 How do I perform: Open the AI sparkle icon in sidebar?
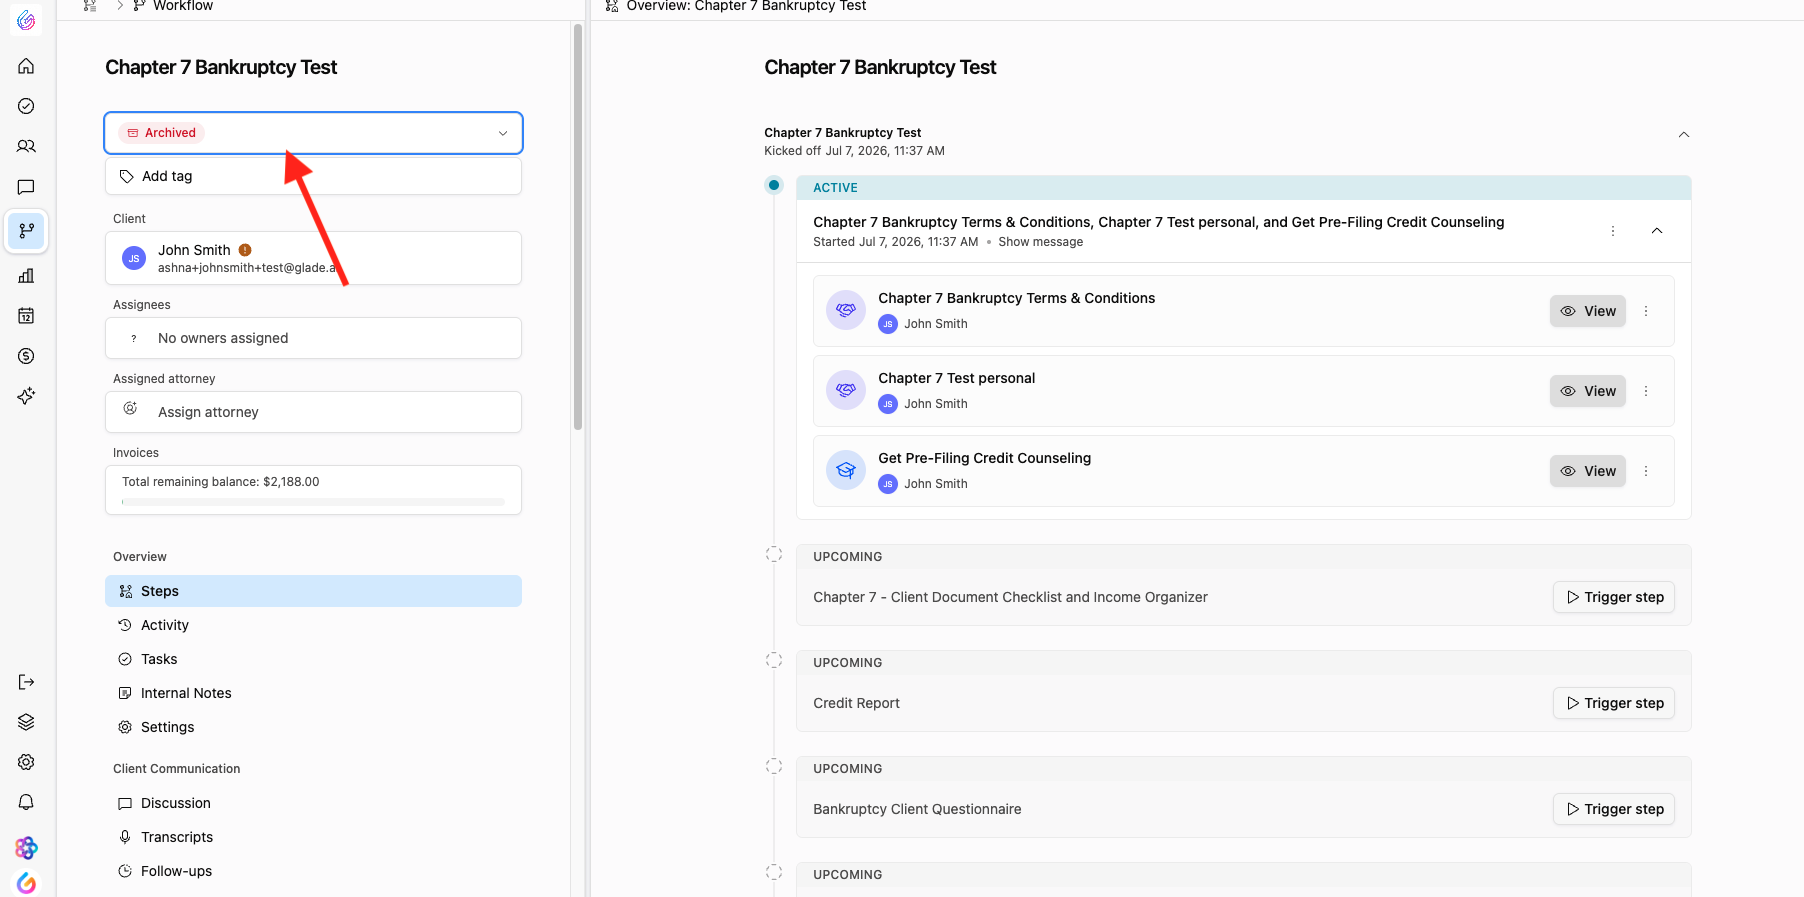(26, 396)
